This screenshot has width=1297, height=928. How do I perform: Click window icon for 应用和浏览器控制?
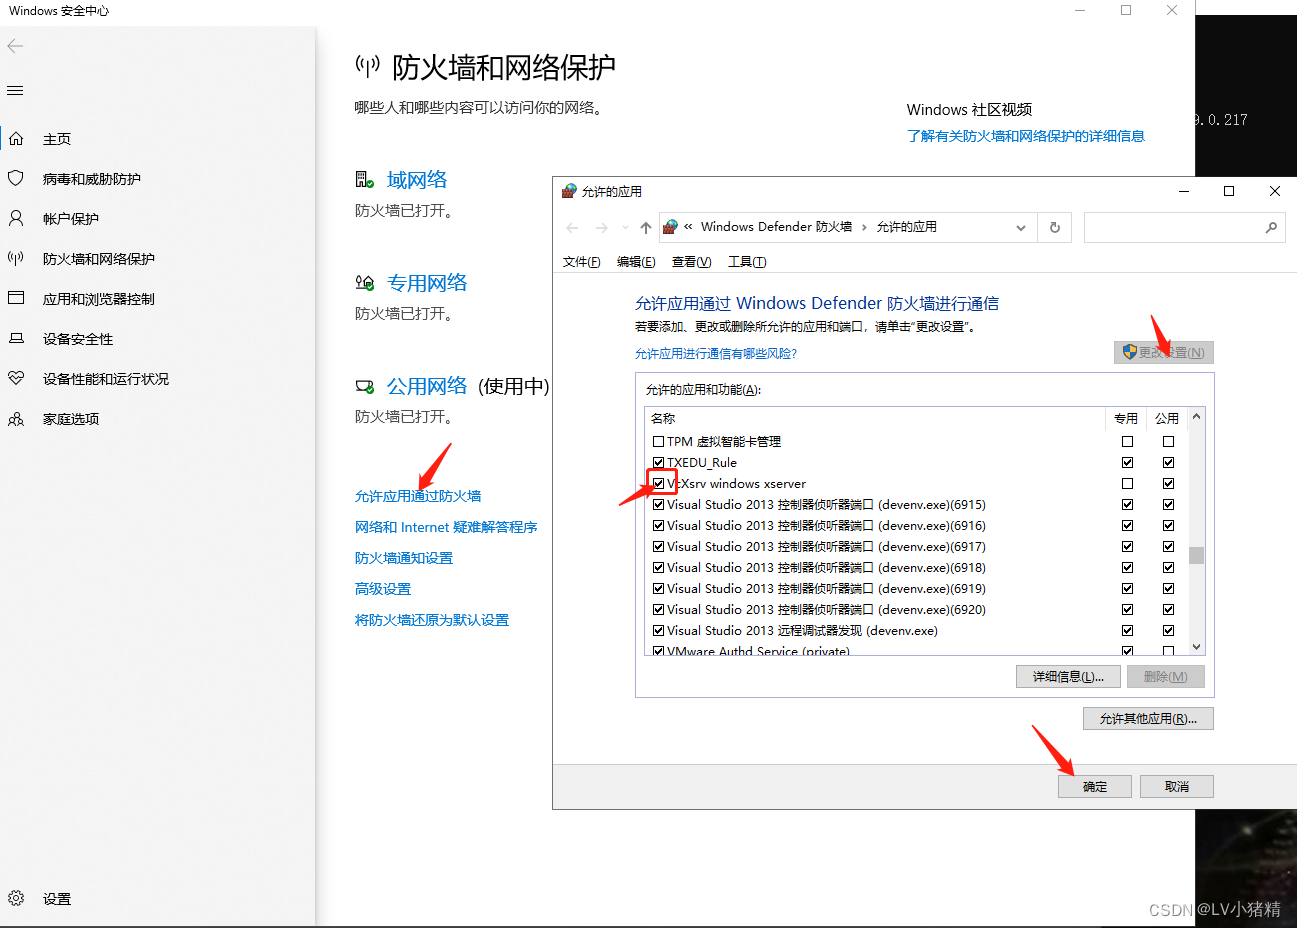(x=16, y=298)
